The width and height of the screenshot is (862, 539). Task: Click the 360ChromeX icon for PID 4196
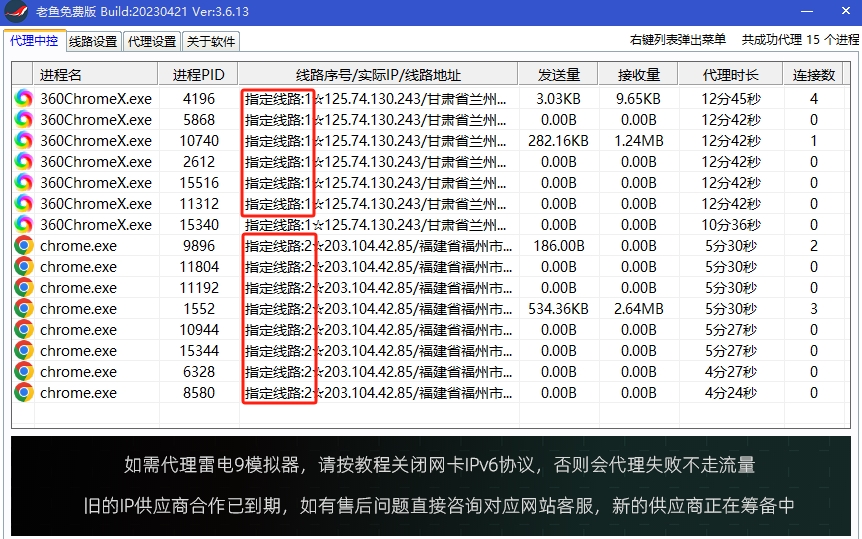pos(24,98)
